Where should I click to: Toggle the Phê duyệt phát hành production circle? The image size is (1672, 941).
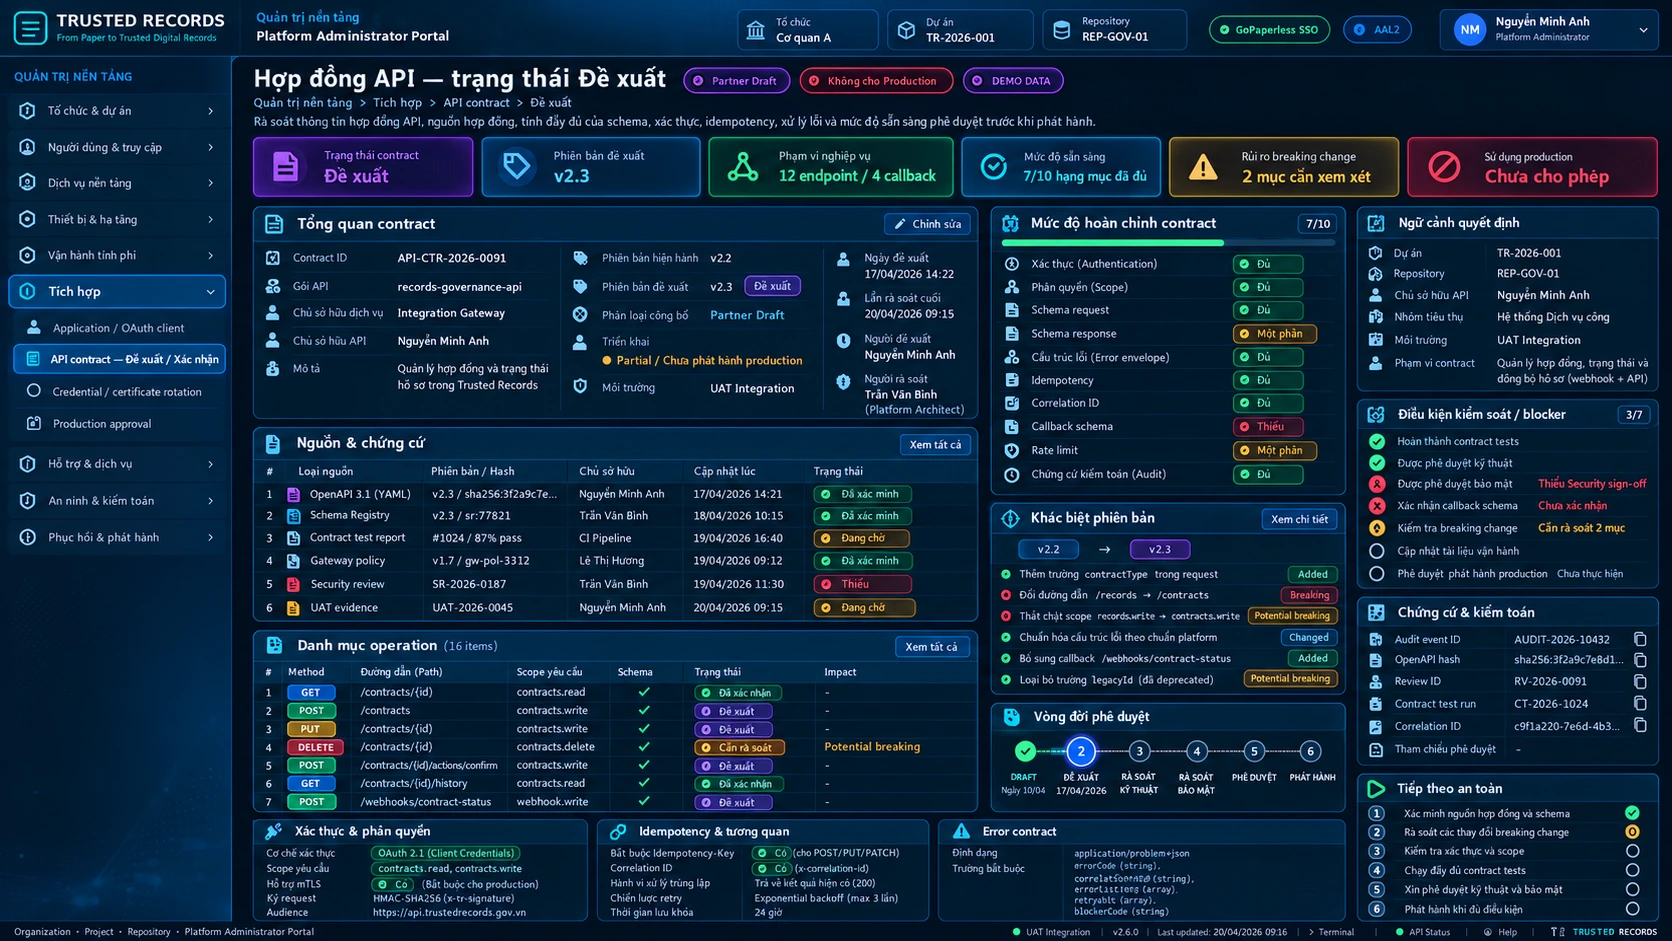1377,574
